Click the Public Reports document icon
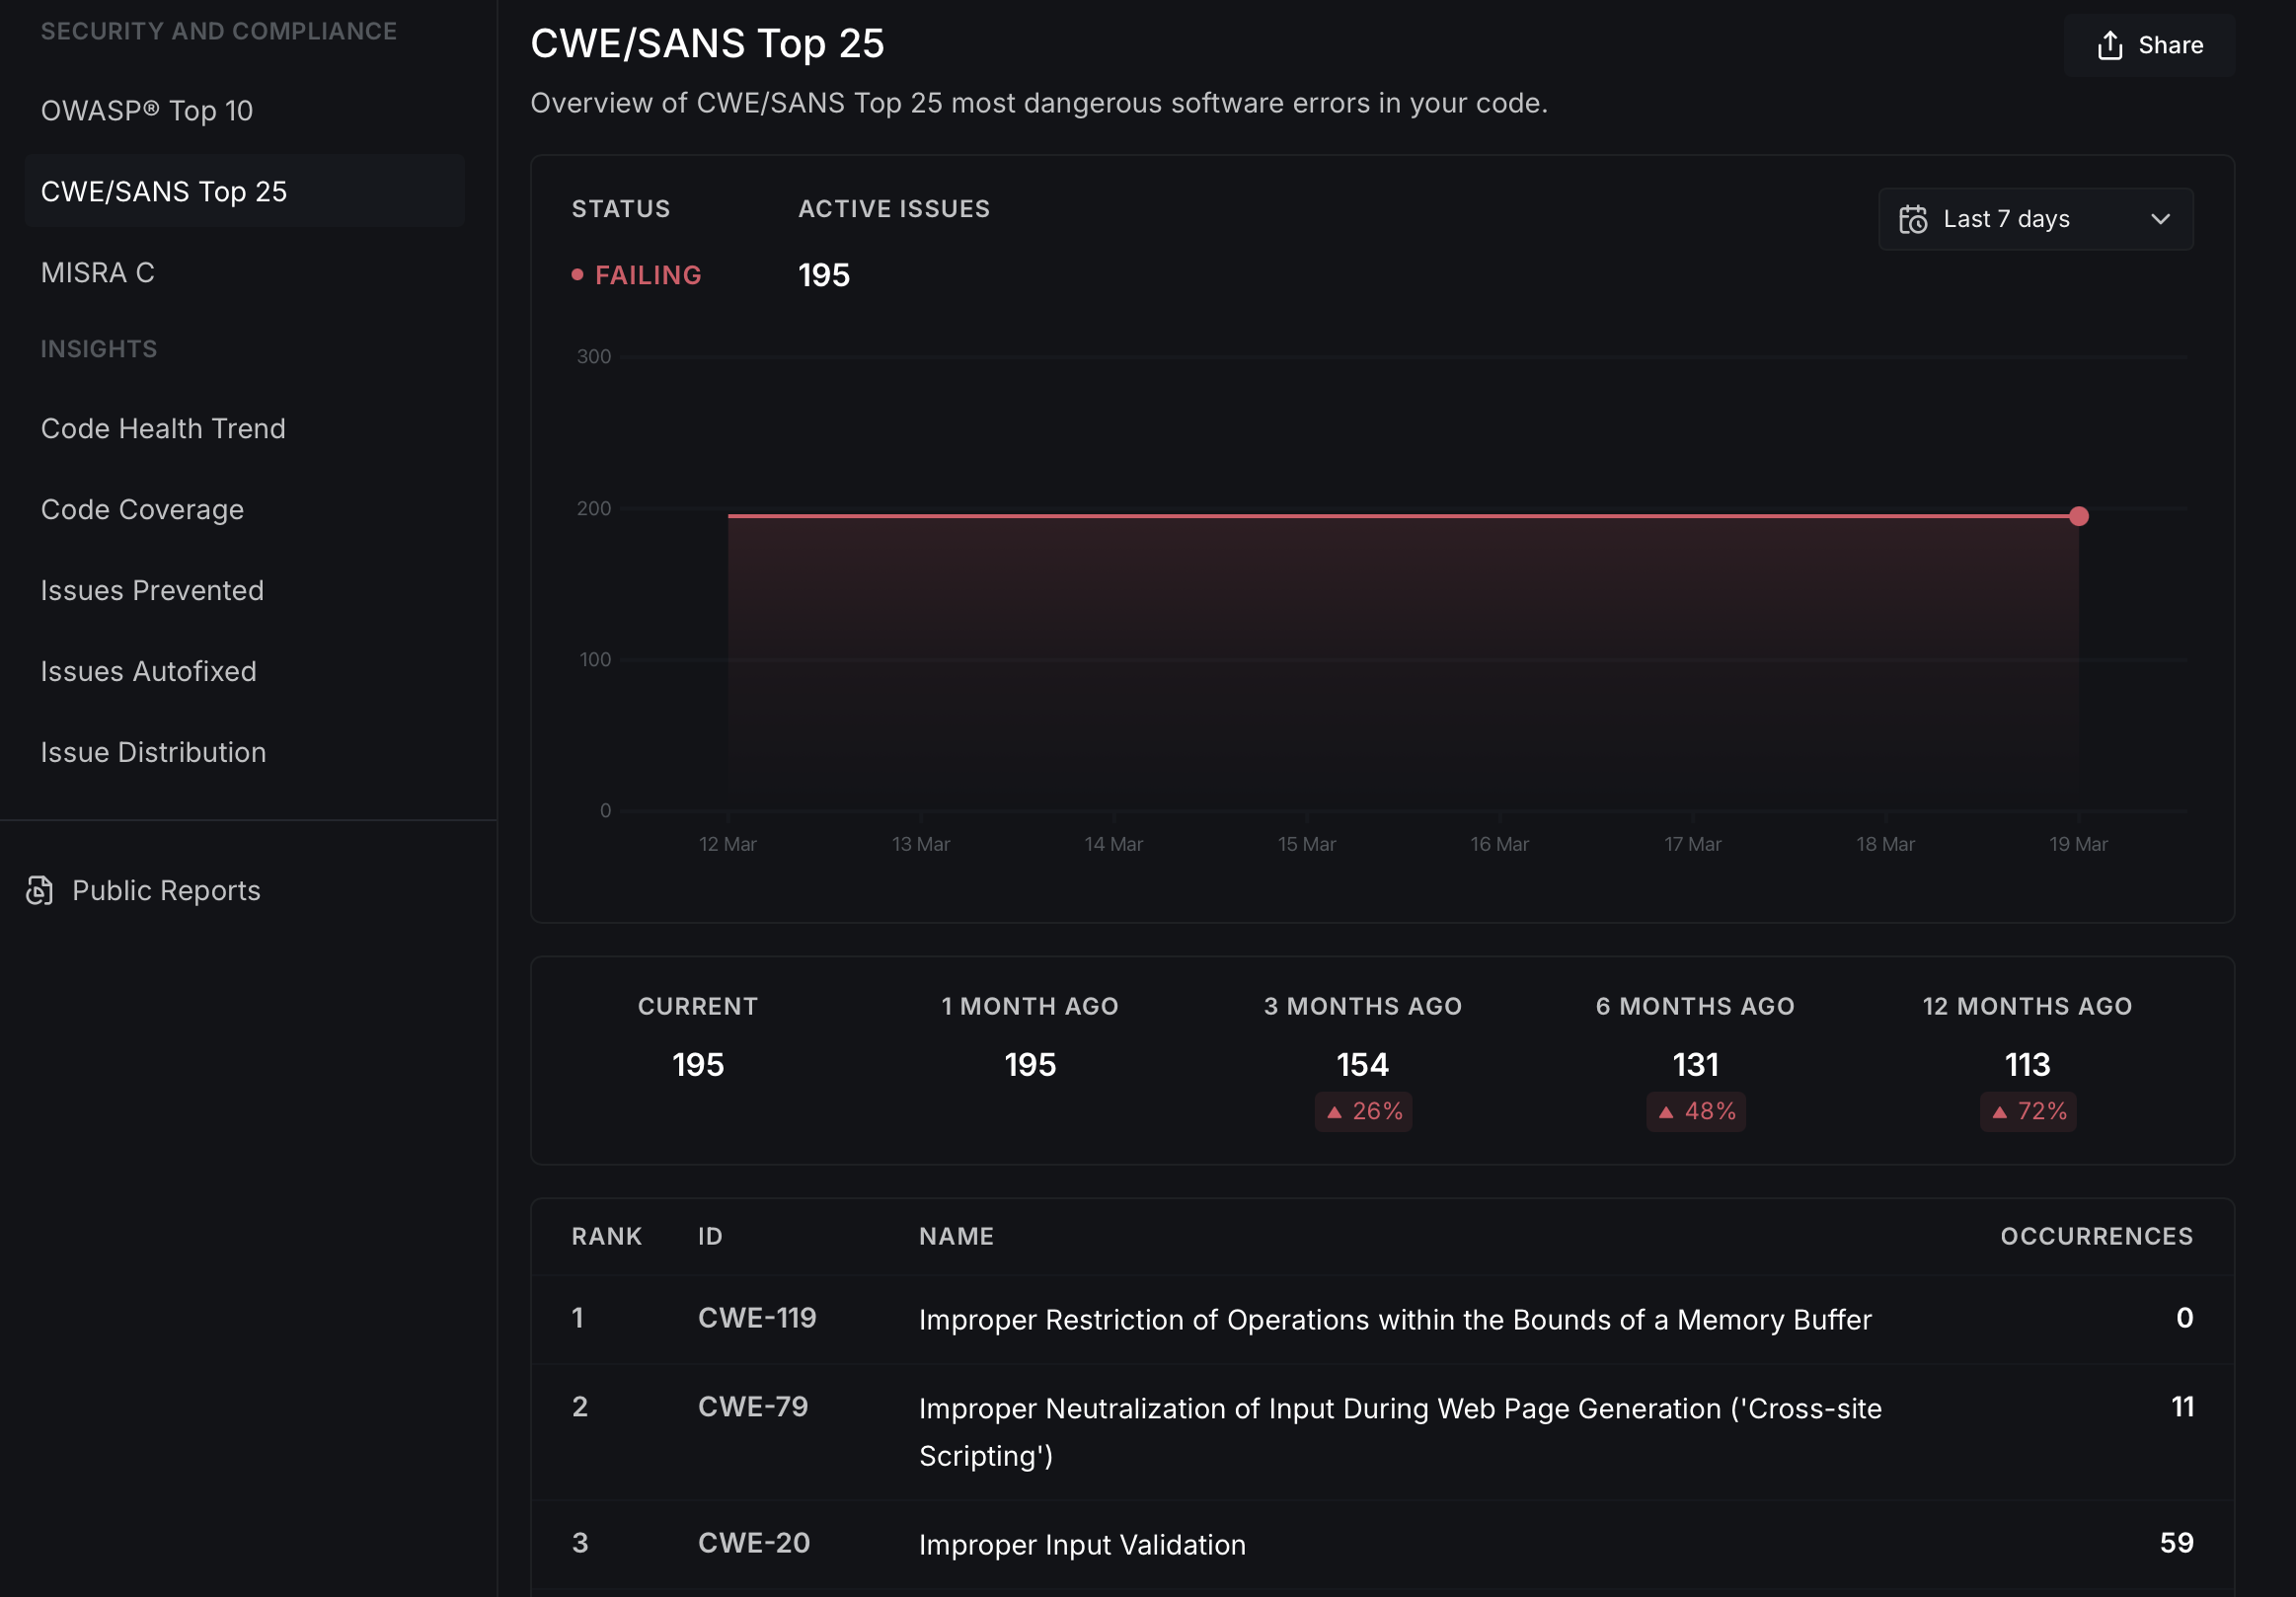Image resolution: width=2296 pixels, height=1597 pixels. [39, 890]
